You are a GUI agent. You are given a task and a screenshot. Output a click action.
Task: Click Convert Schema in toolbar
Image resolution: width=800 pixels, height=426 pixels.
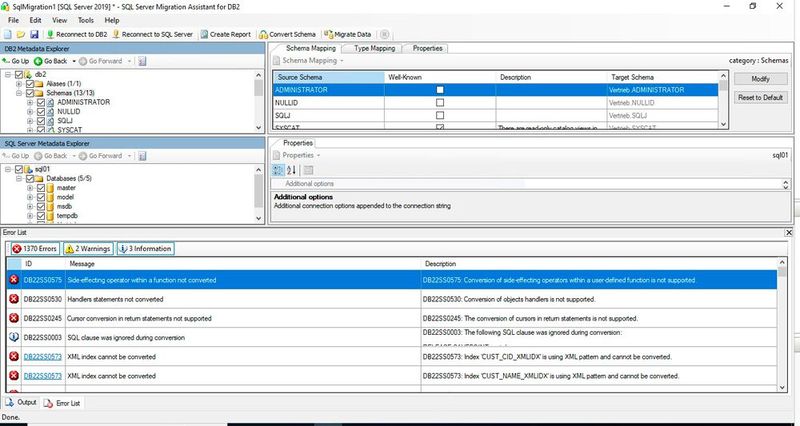[x=287, y=34]
